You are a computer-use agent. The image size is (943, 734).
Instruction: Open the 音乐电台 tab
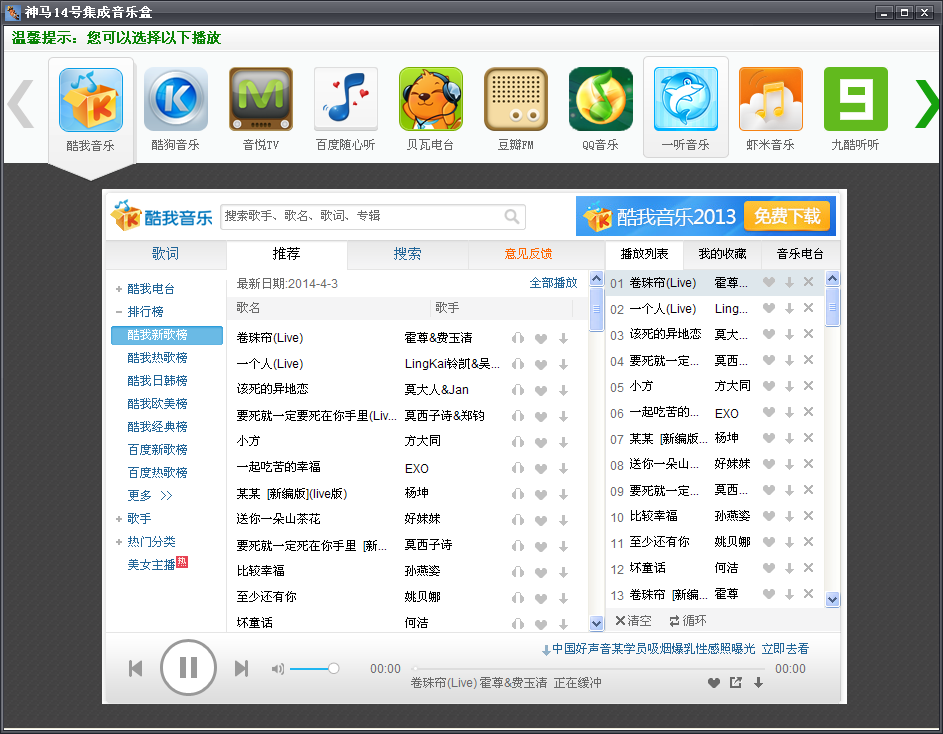pyautogui.click(x=801, y=254)
